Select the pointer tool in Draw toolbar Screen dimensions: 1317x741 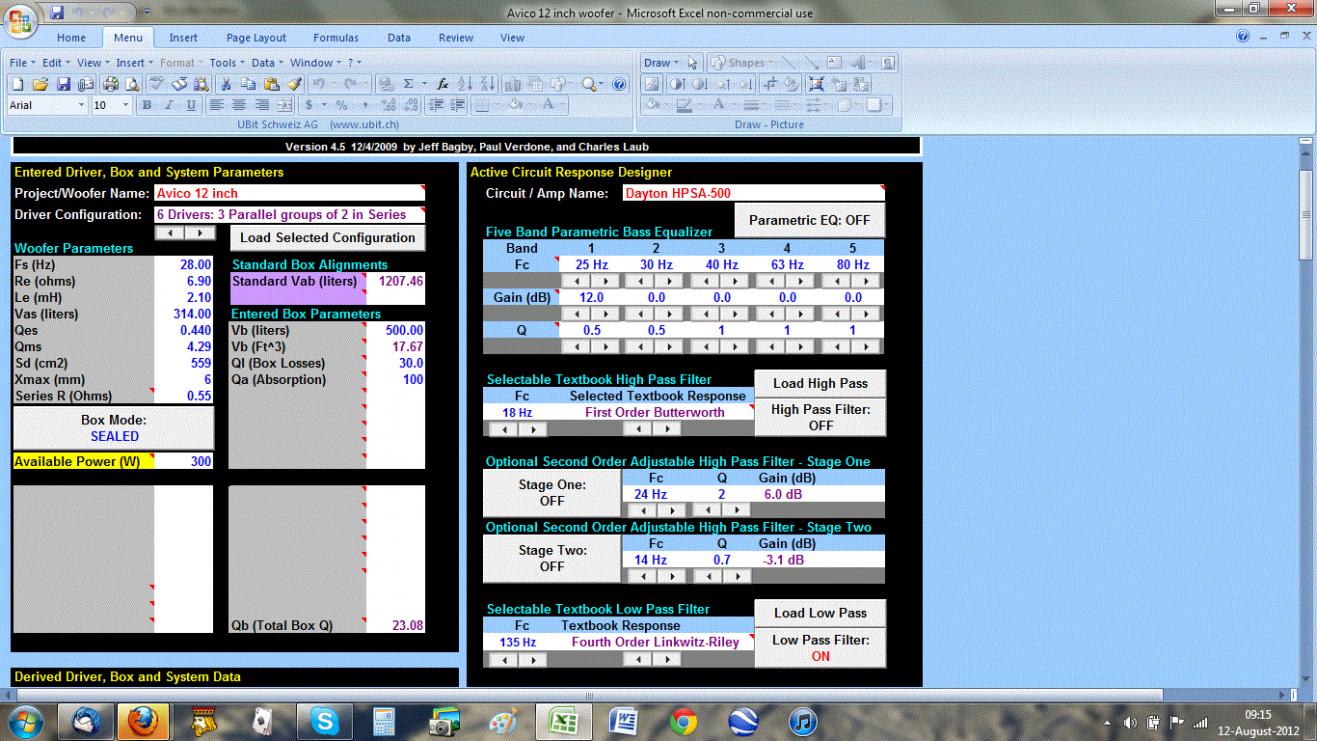692,63
